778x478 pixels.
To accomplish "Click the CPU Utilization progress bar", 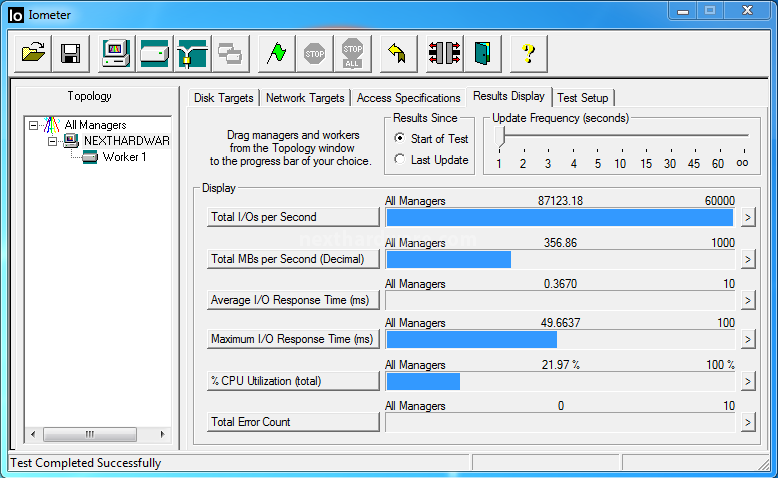I will [560, 381].
